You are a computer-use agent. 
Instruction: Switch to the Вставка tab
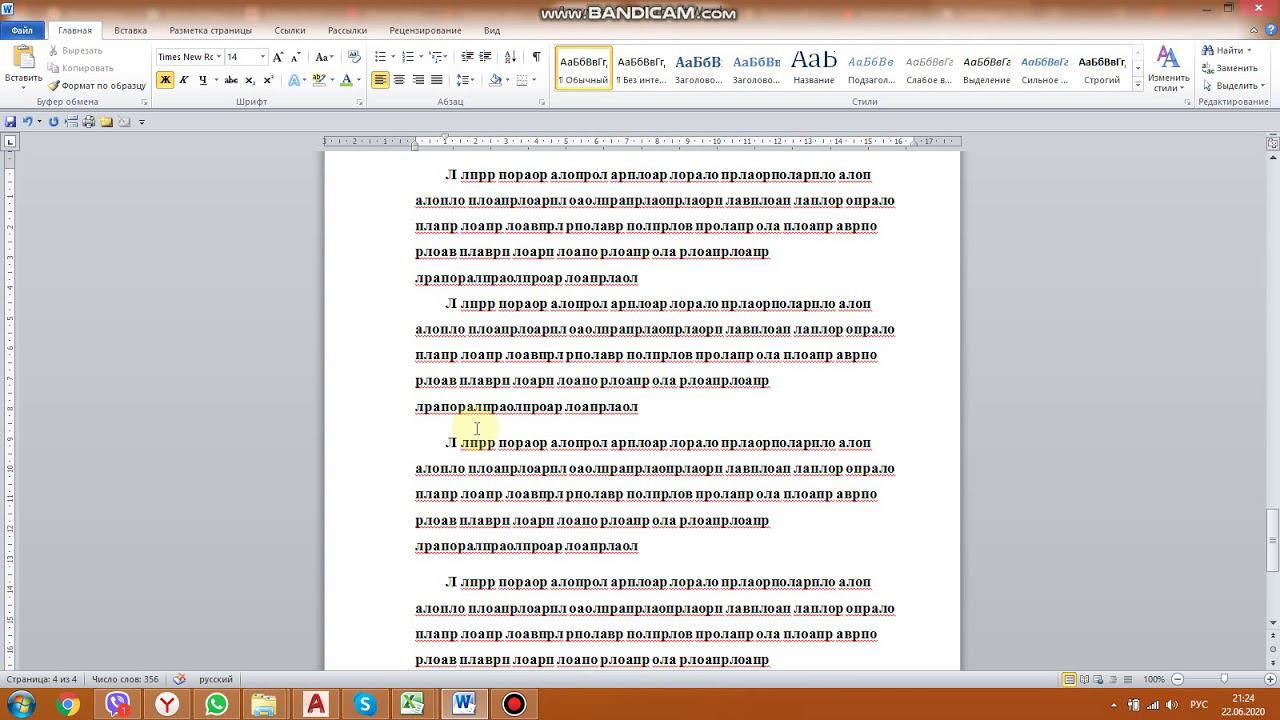pos(130,30)
